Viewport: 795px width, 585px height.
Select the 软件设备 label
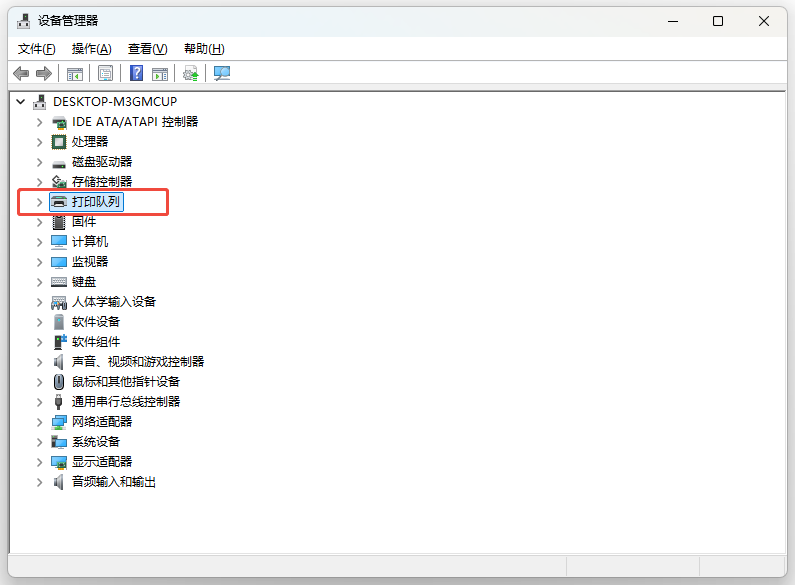(96, 321)
